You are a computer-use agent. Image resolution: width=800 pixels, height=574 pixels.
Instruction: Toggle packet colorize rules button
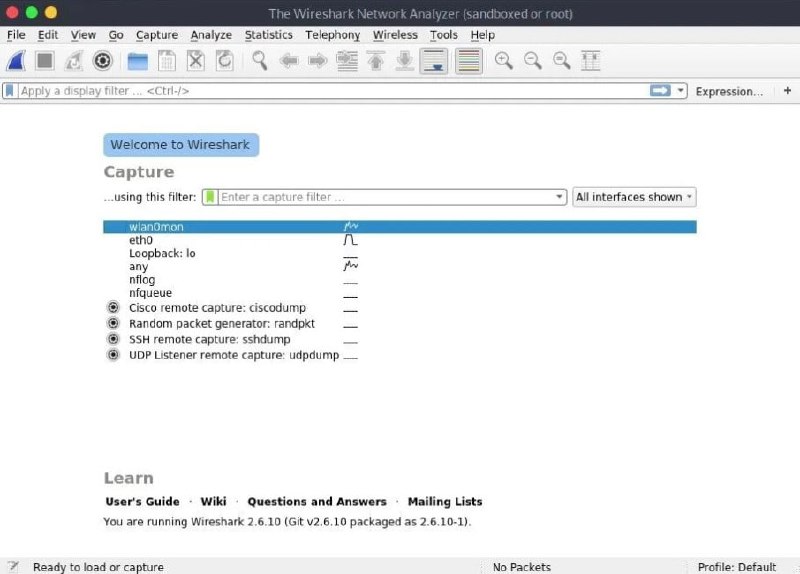(468, 61)
